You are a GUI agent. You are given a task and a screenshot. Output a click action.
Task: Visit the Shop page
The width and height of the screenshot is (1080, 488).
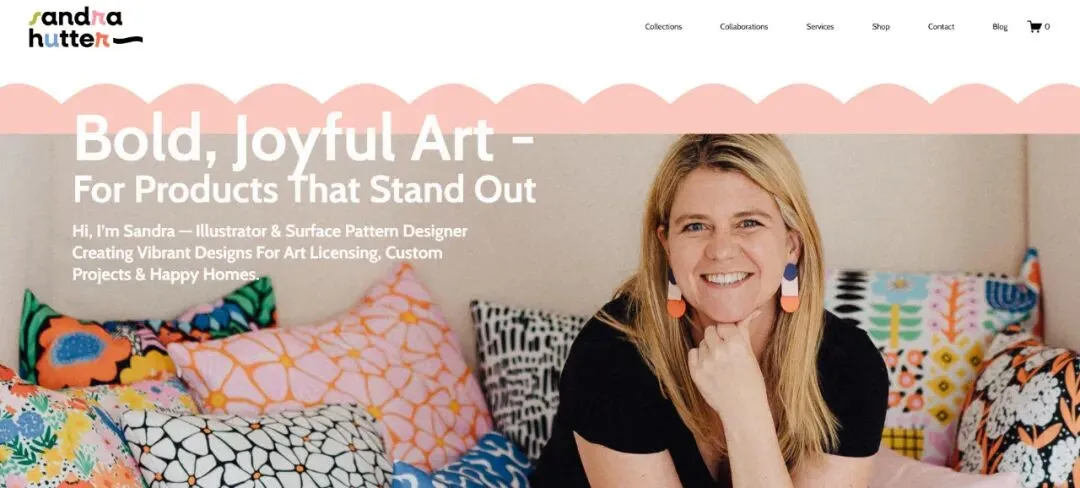880,27
